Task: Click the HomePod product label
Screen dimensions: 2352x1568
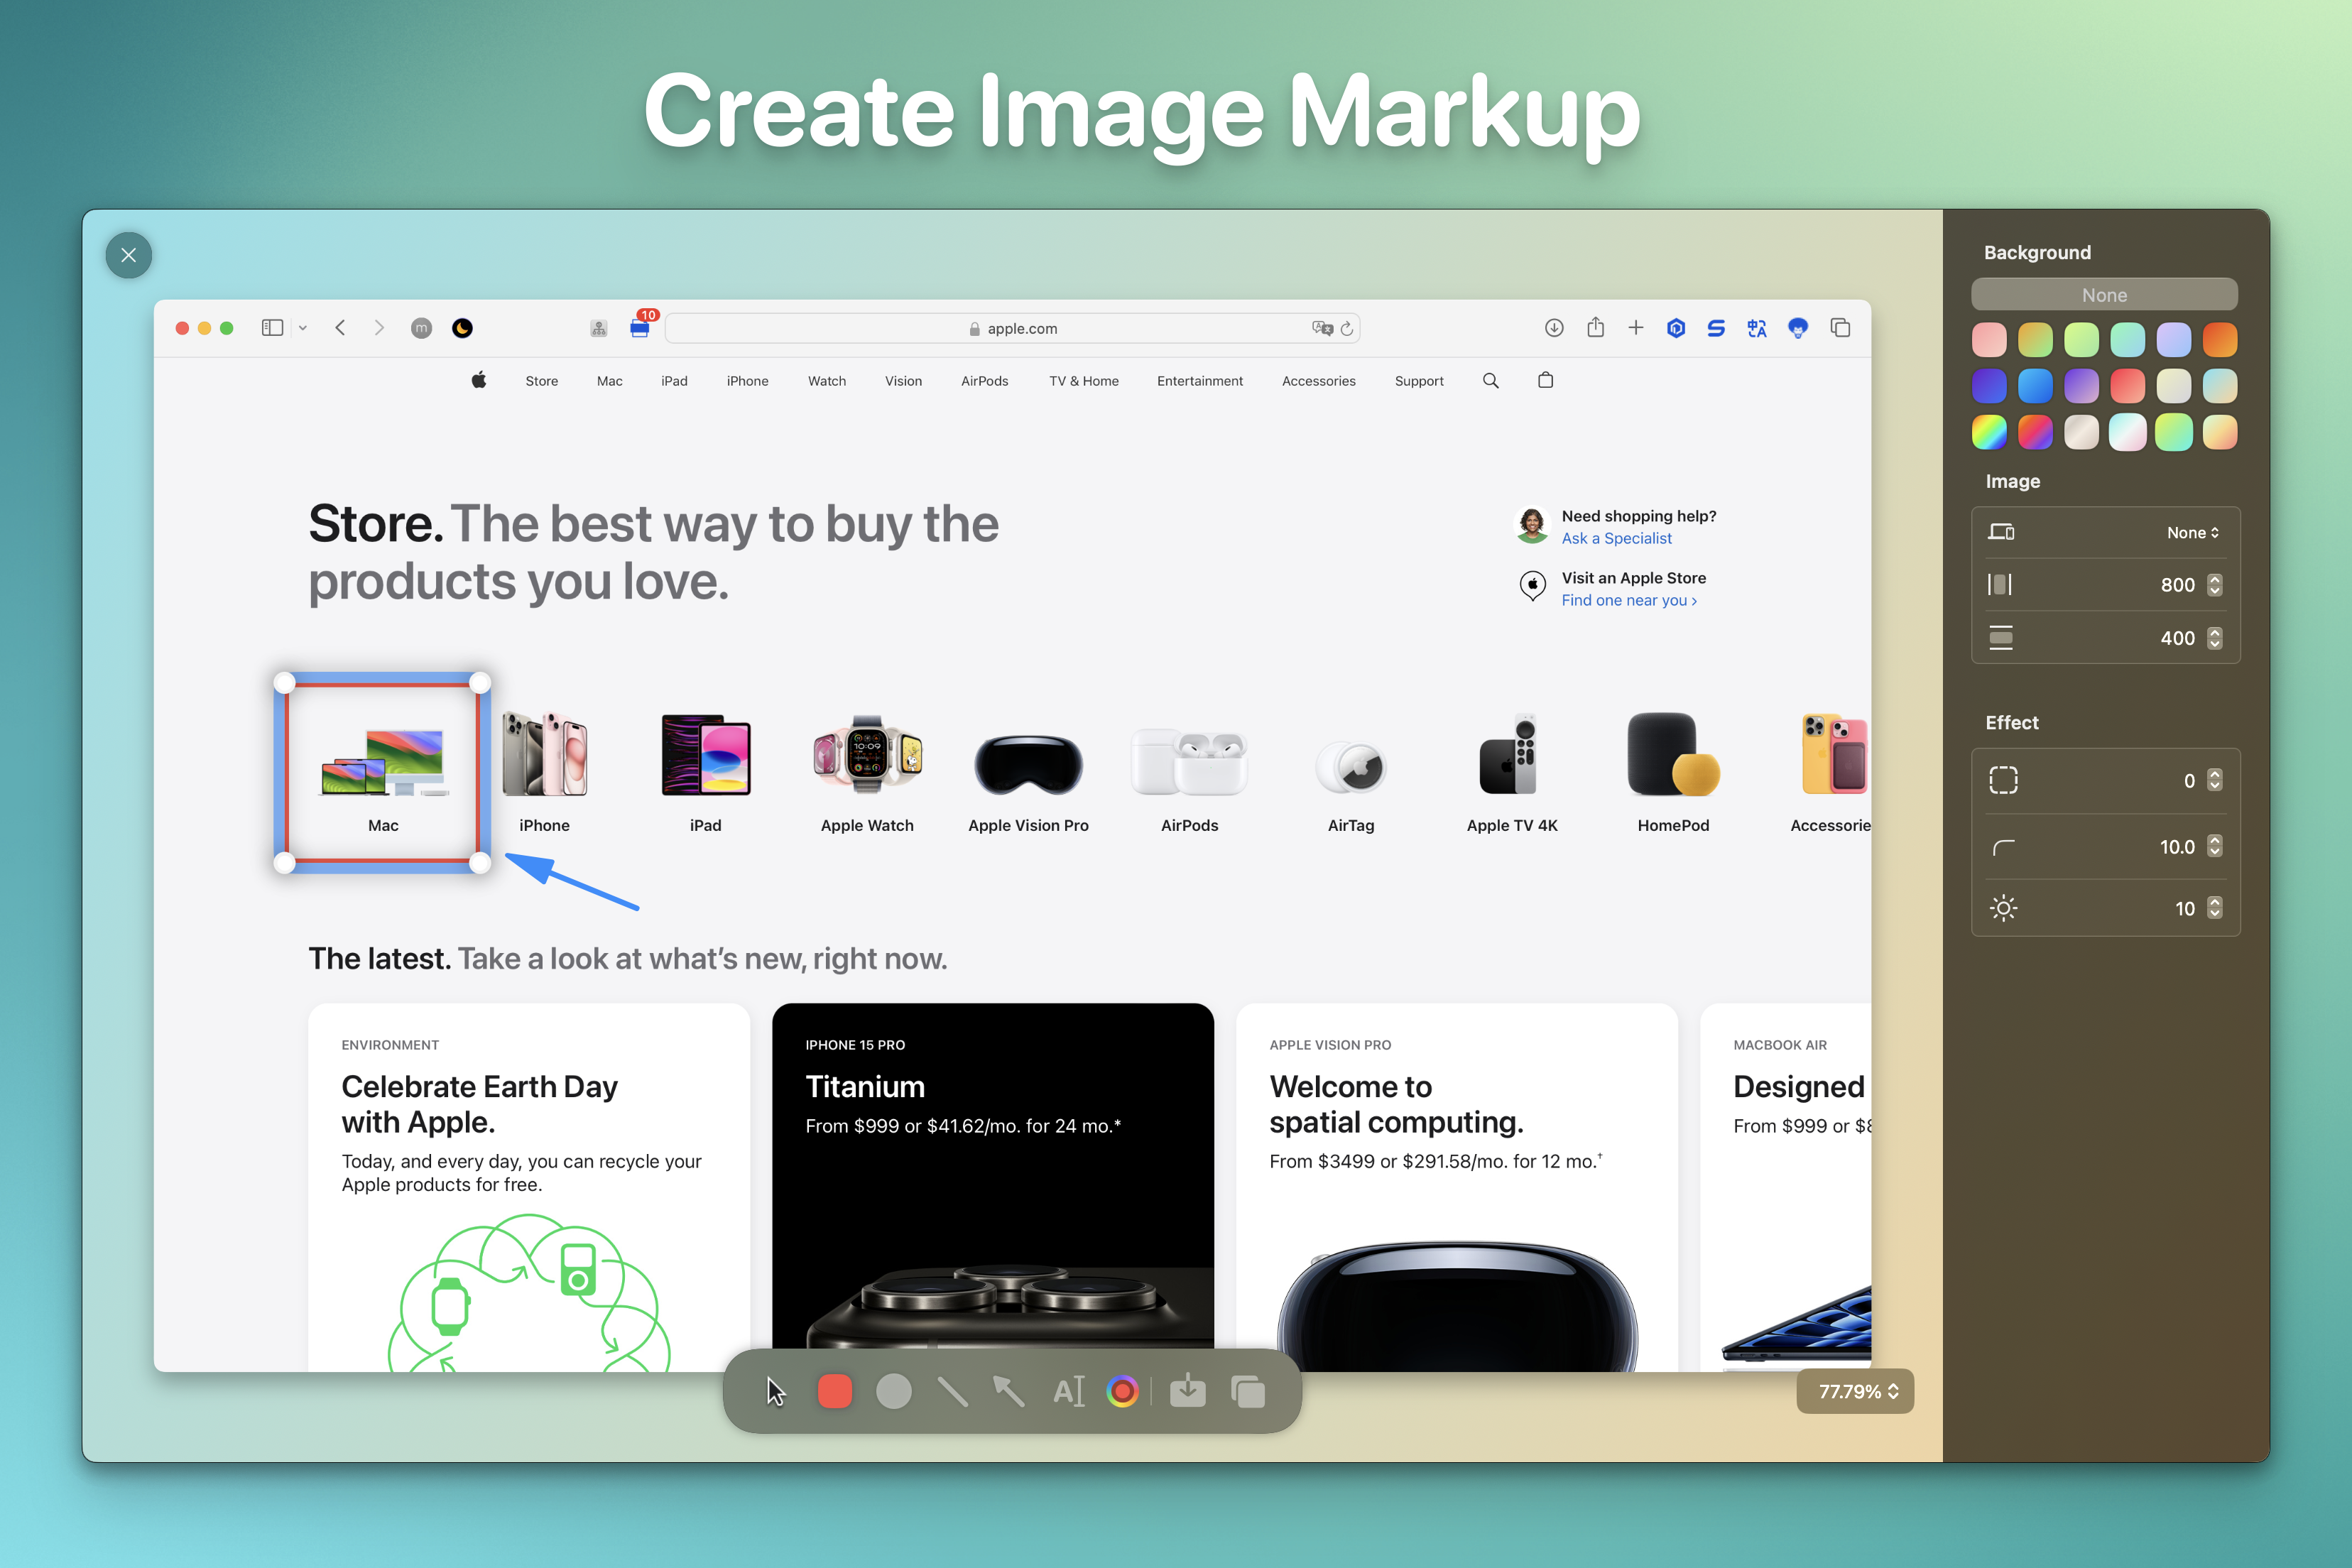Action: click(1673, 825)
